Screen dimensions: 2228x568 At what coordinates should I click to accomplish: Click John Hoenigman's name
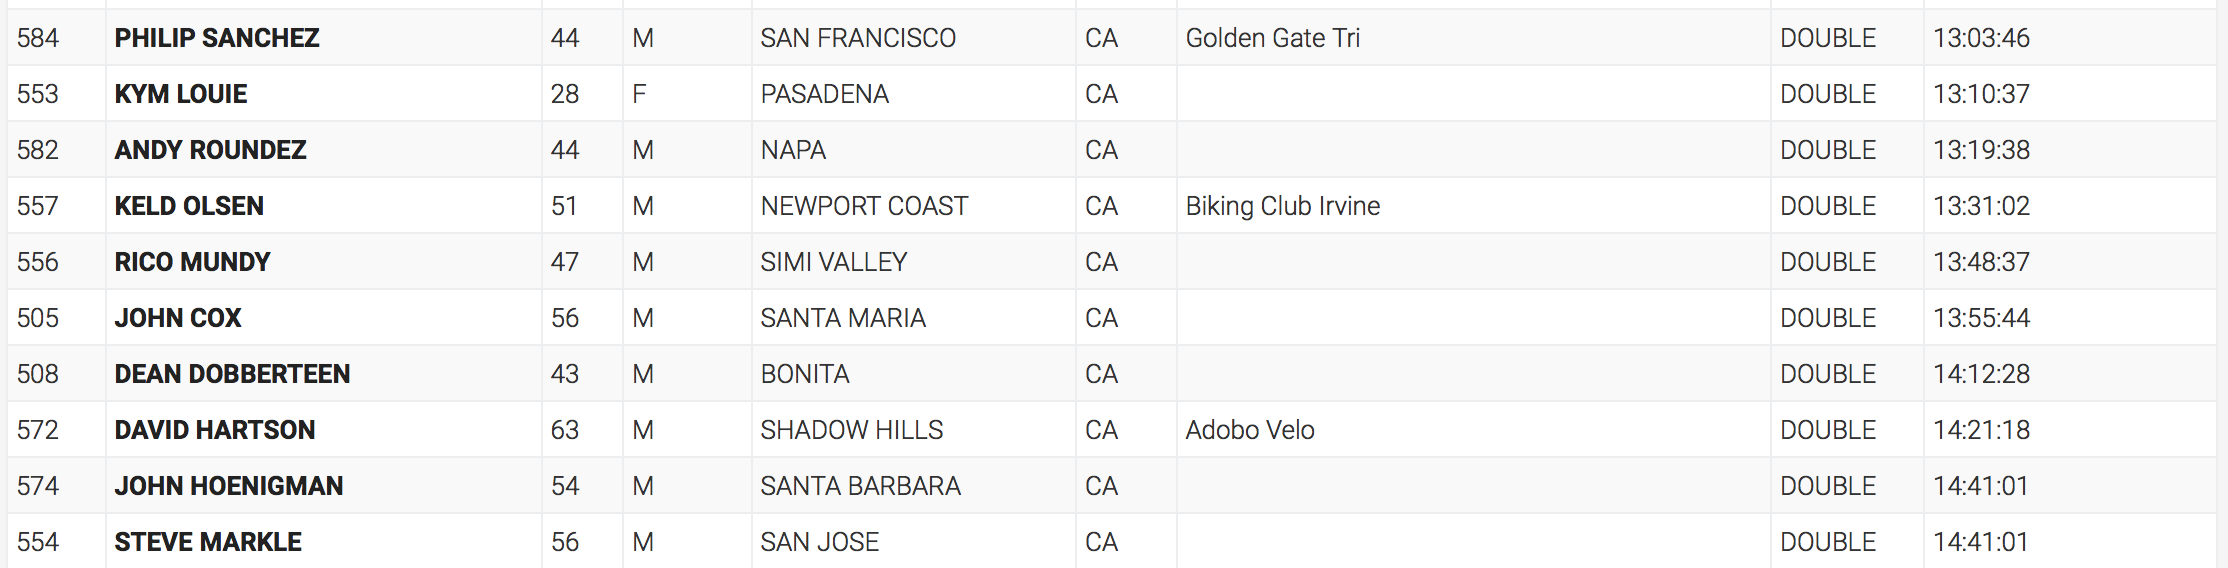pyautogui.click(x=228, y=486)
